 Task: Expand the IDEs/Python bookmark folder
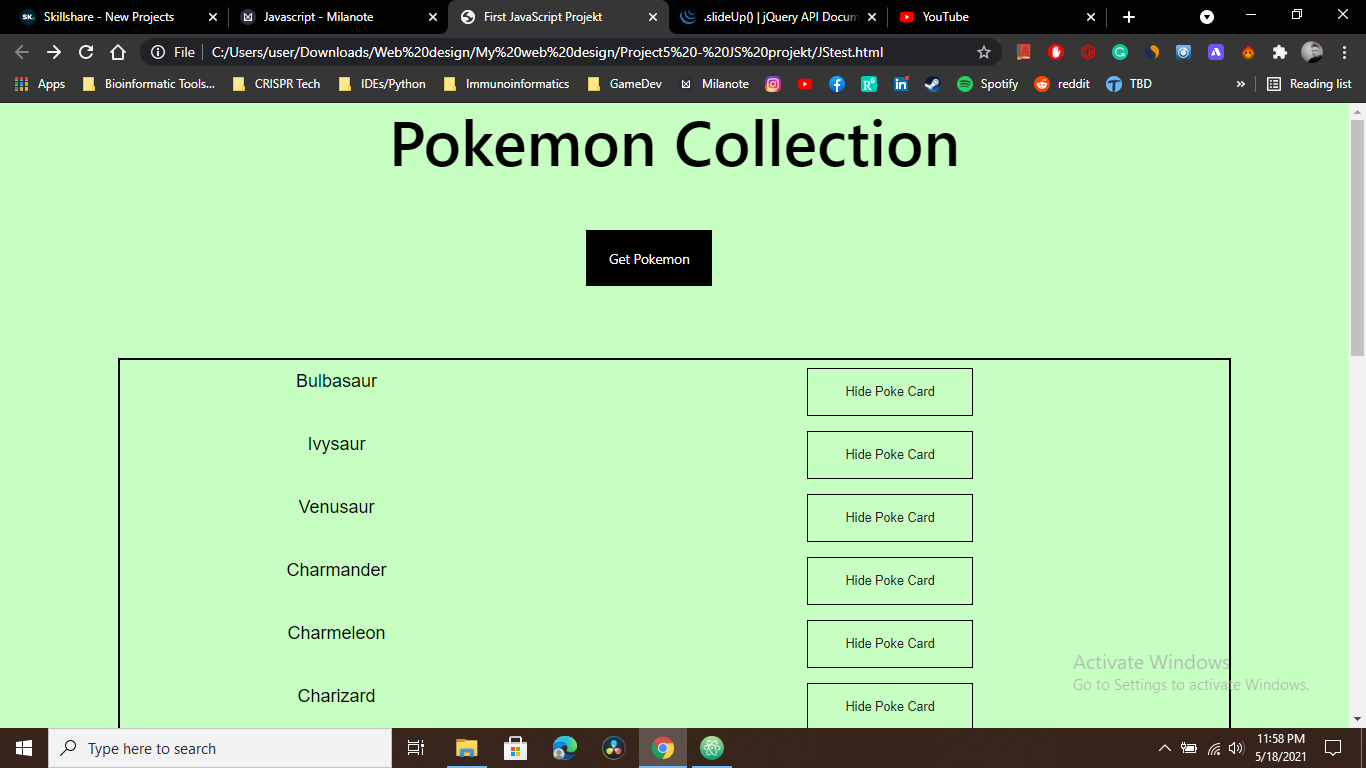(382, 84)
